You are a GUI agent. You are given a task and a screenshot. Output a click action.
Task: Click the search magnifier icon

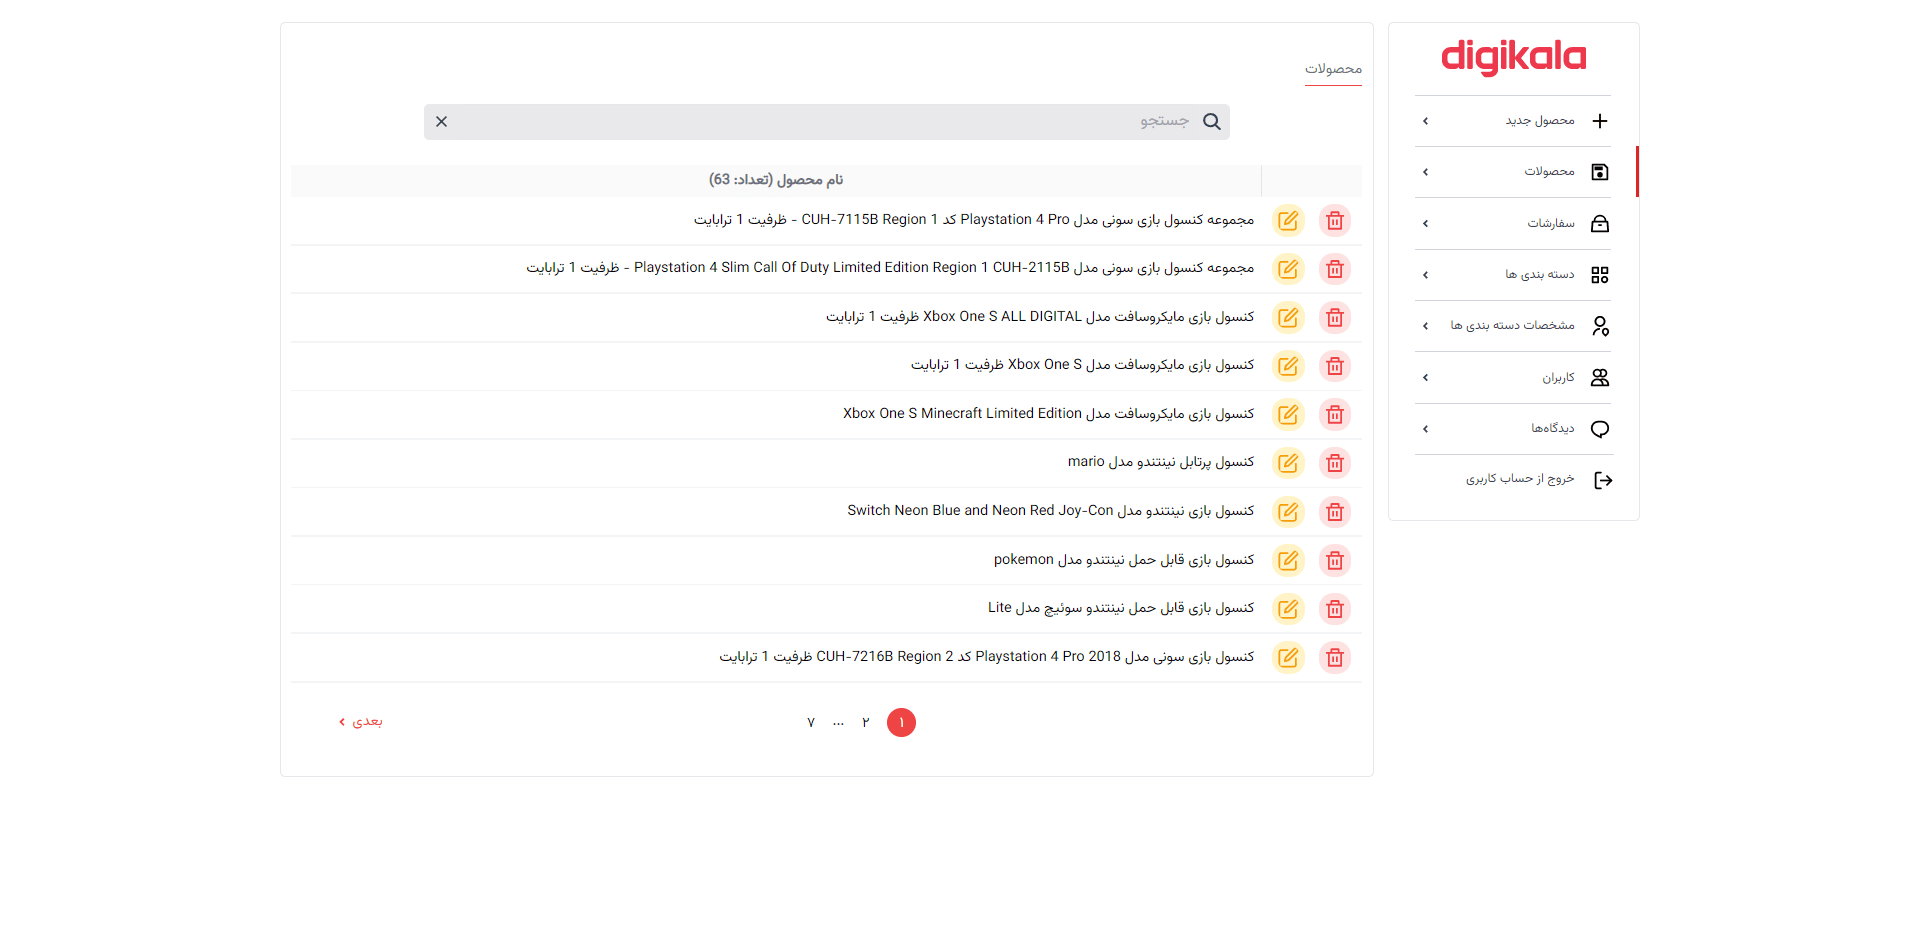pyautogui.click(x=1212, y=122)
